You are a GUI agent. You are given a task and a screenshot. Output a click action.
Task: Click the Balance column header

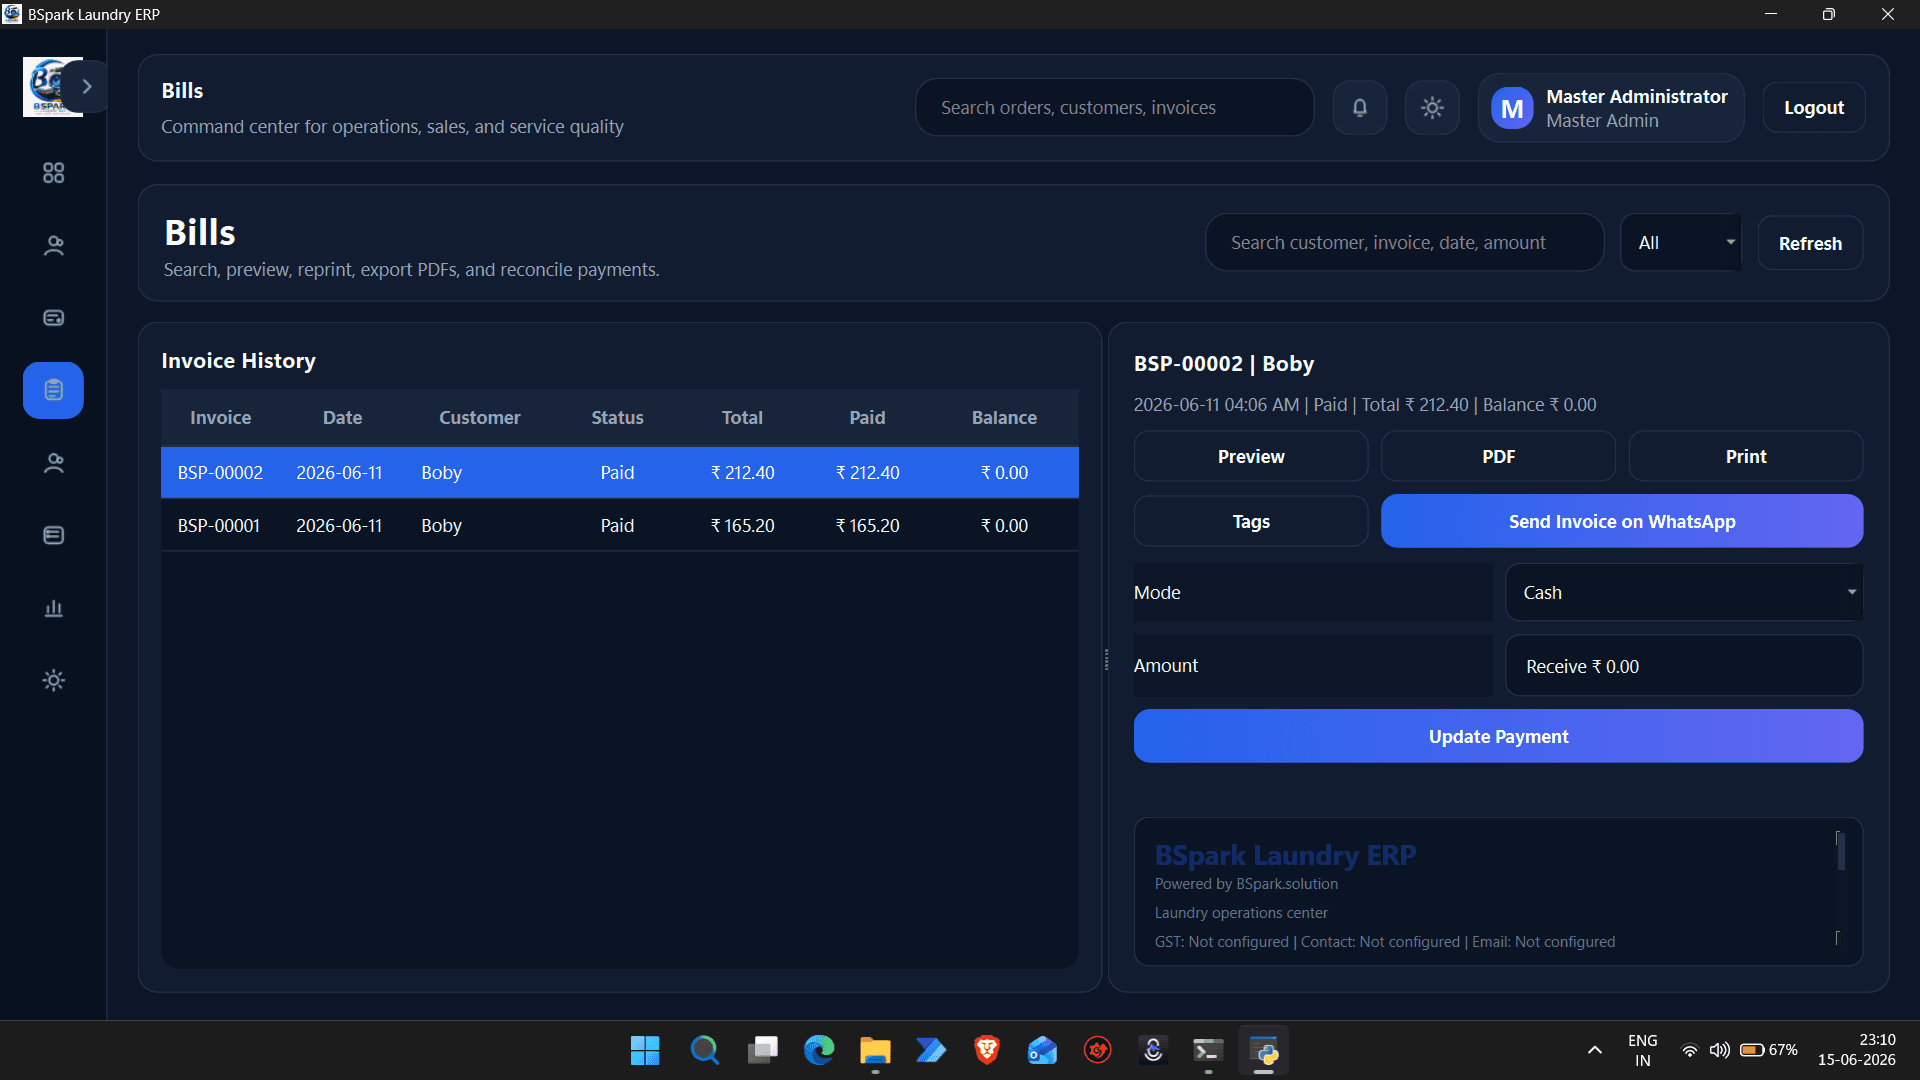click(1004, 417)
